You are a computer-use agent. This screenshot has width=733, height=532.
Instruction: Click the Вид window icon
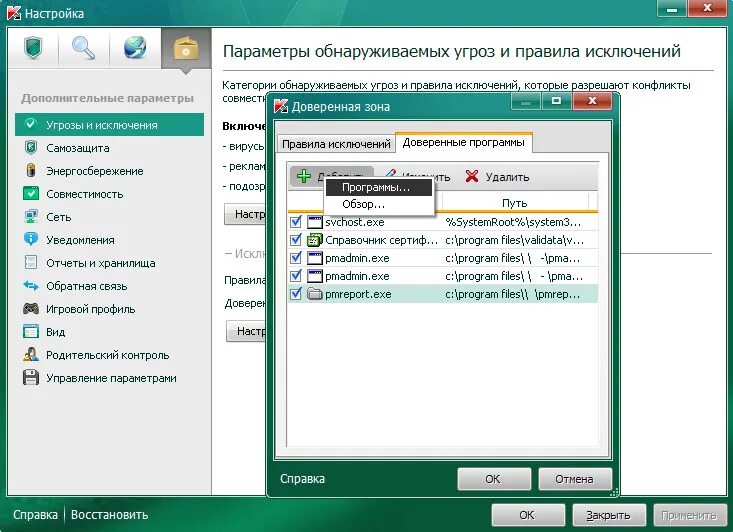[31, 331]
